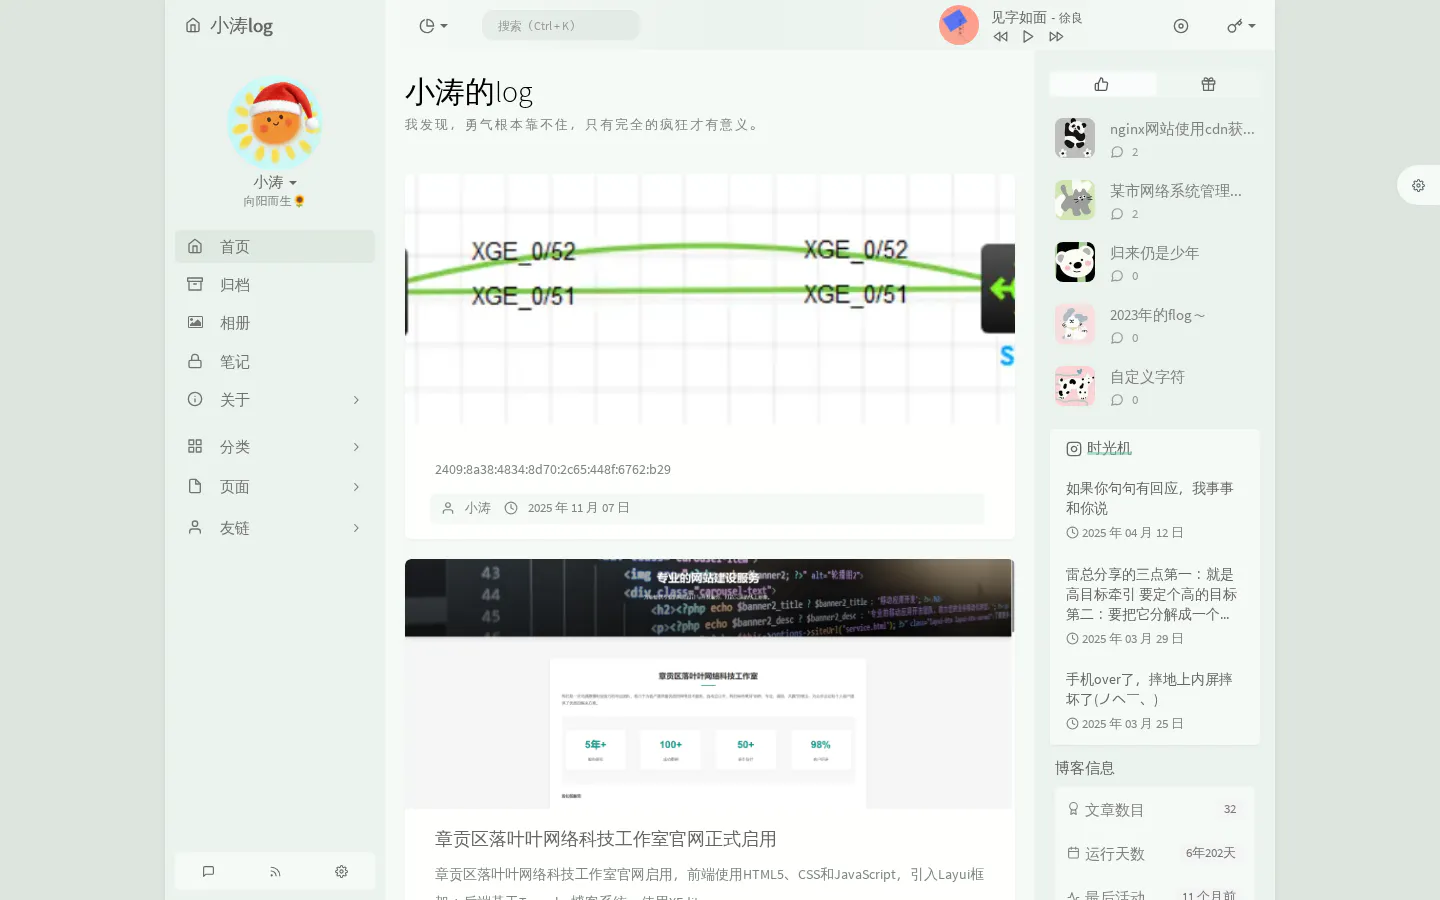
Task: Click the 时光机 heading icon
Action: [1073, 449]
